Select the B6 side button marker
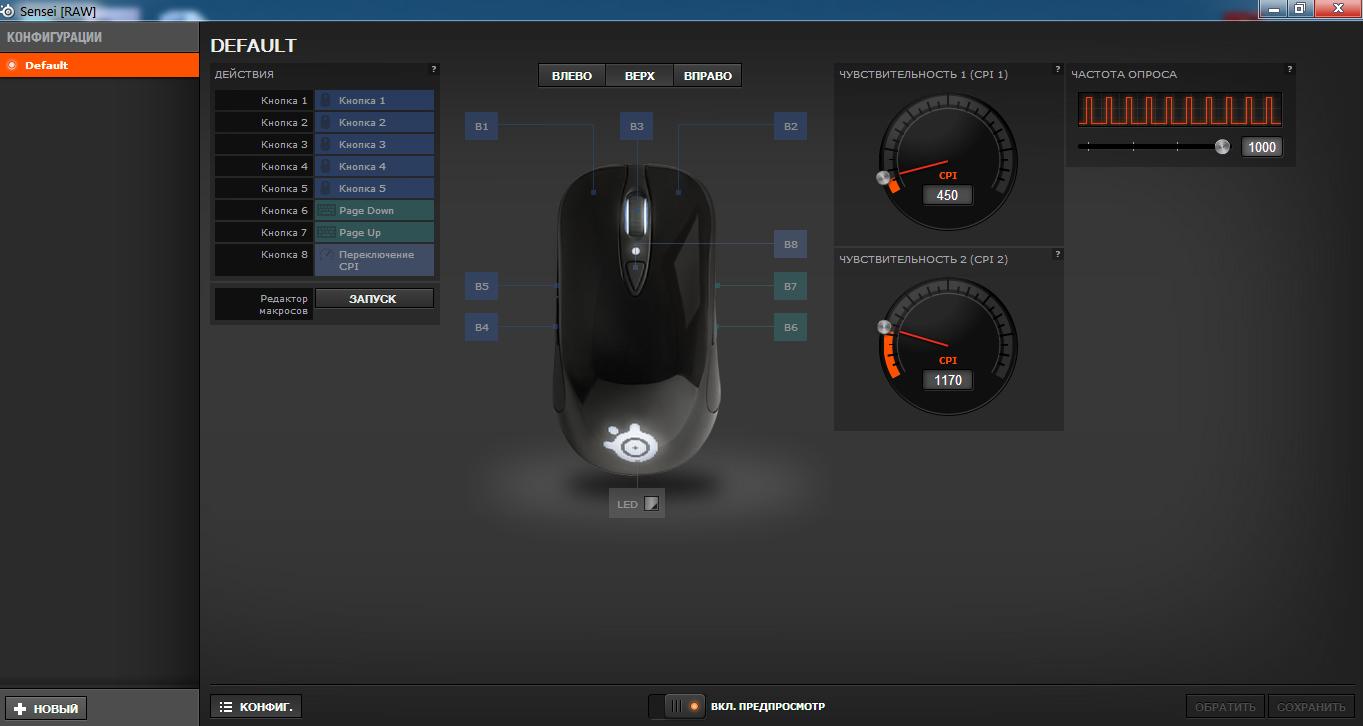 point(791,327)
